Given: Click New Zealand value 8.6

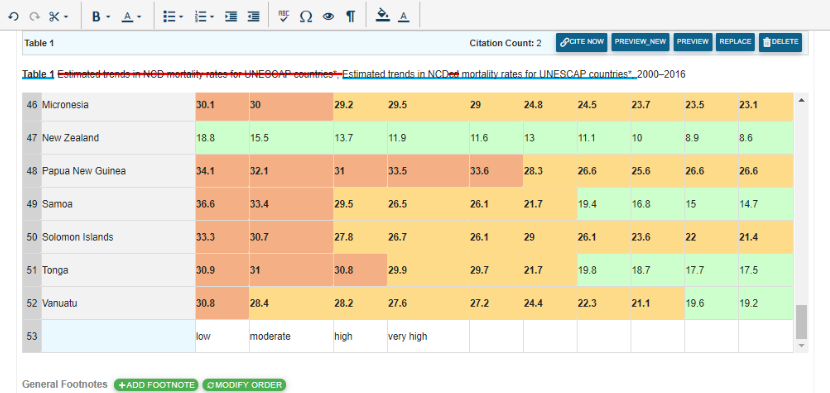Looking at the screenshot, I should [766, 138].
